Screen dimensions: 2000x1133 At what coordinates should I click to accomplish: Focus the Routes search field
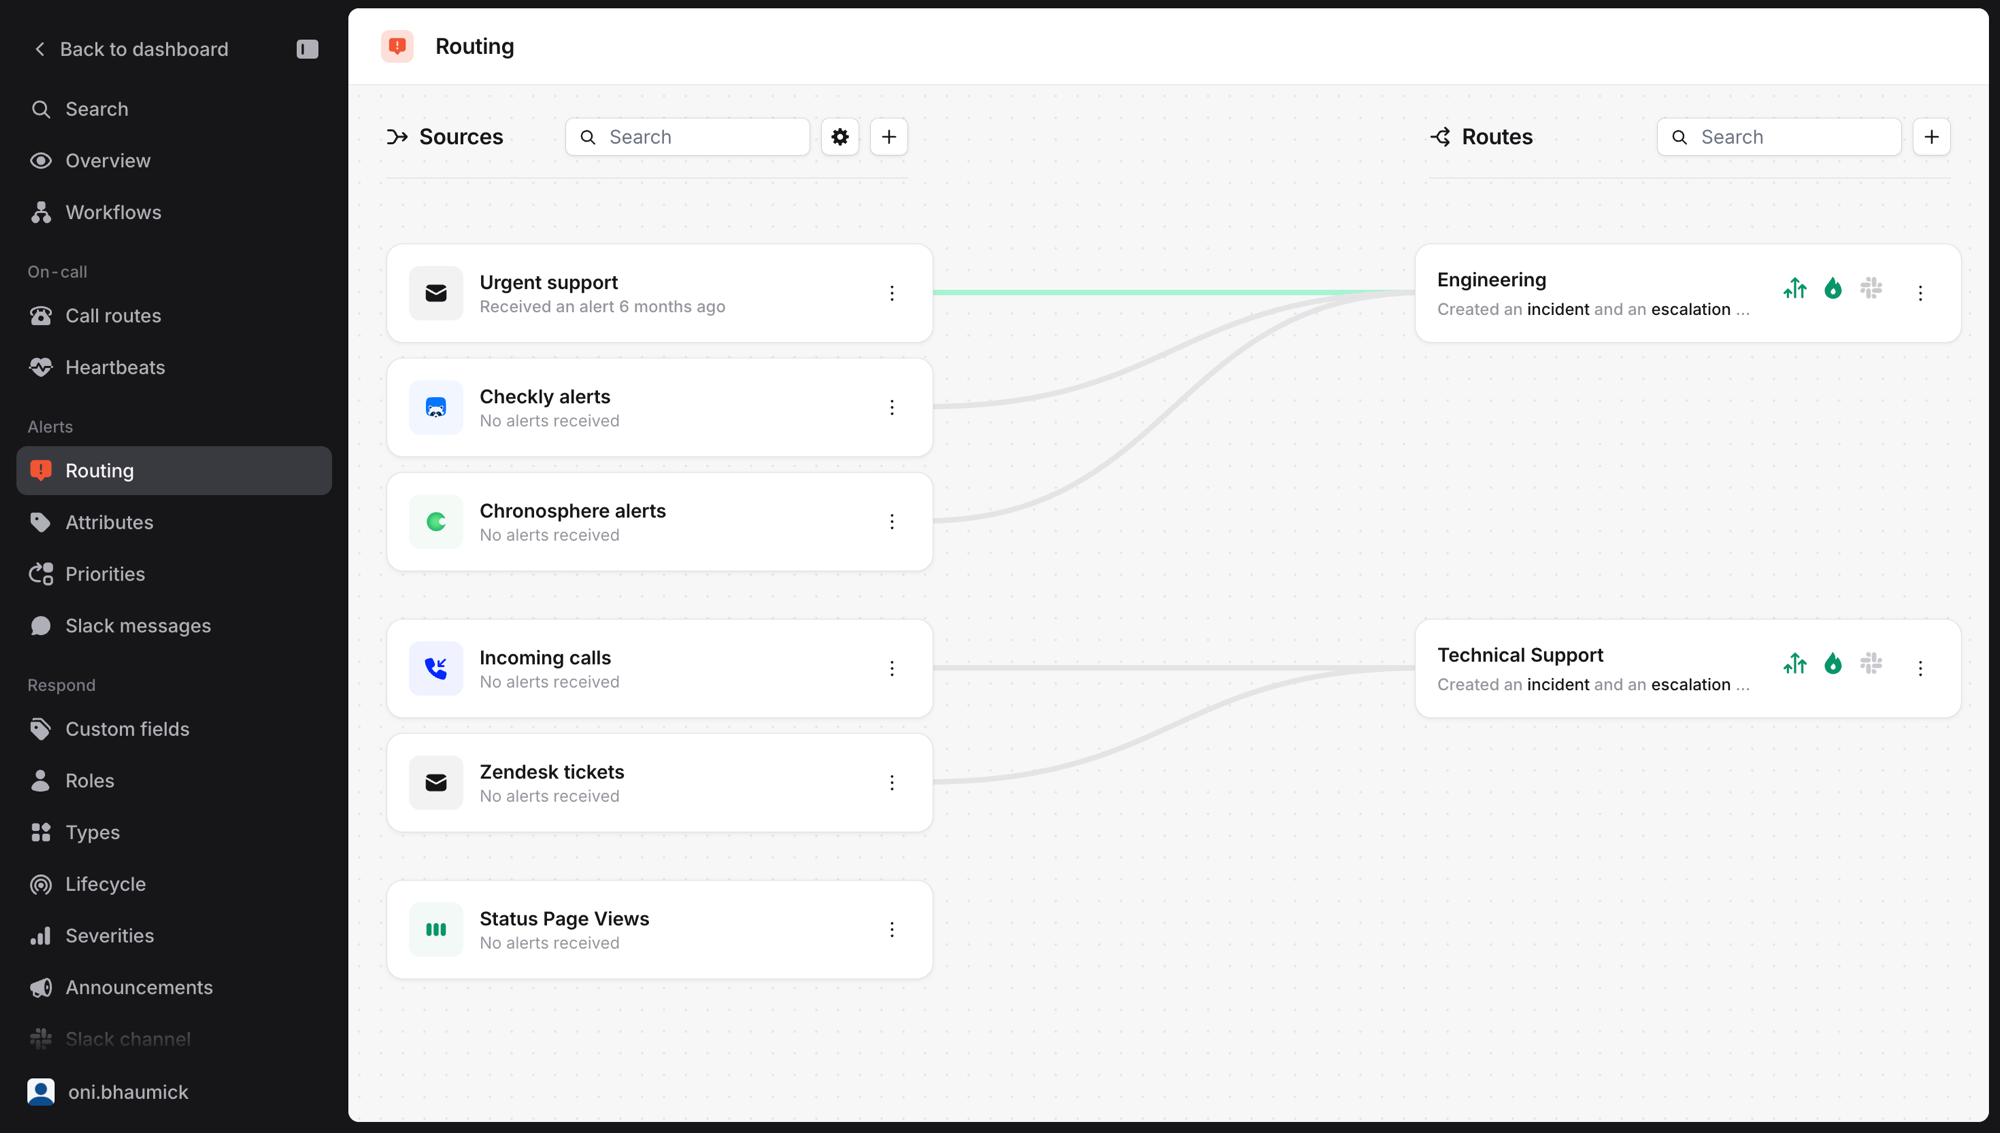click(1779, 137)
